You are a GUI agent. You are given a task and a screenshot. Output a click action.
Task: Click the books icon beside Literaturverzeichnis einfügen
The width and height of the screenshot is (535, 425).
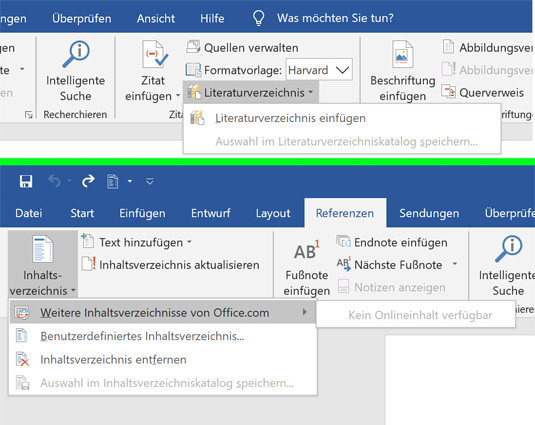[x=197, y=118]
